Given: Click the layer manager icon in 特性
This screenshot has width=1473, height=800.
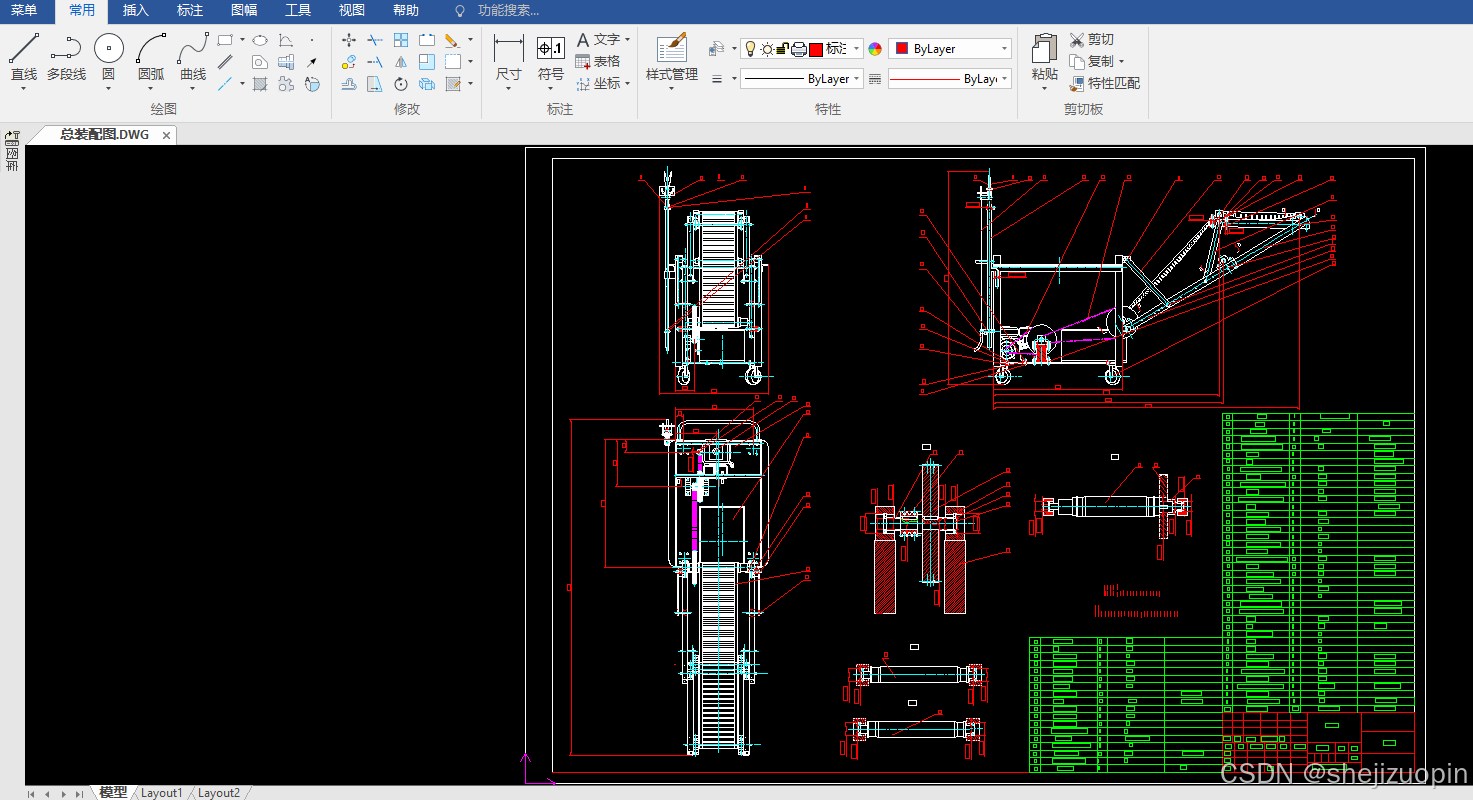Looking at the screenshot, I should point(716,48).
